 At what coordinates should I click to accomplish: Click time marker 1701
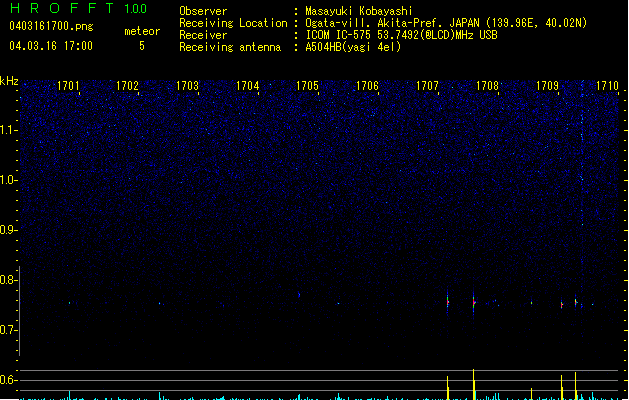click(68, 86)
